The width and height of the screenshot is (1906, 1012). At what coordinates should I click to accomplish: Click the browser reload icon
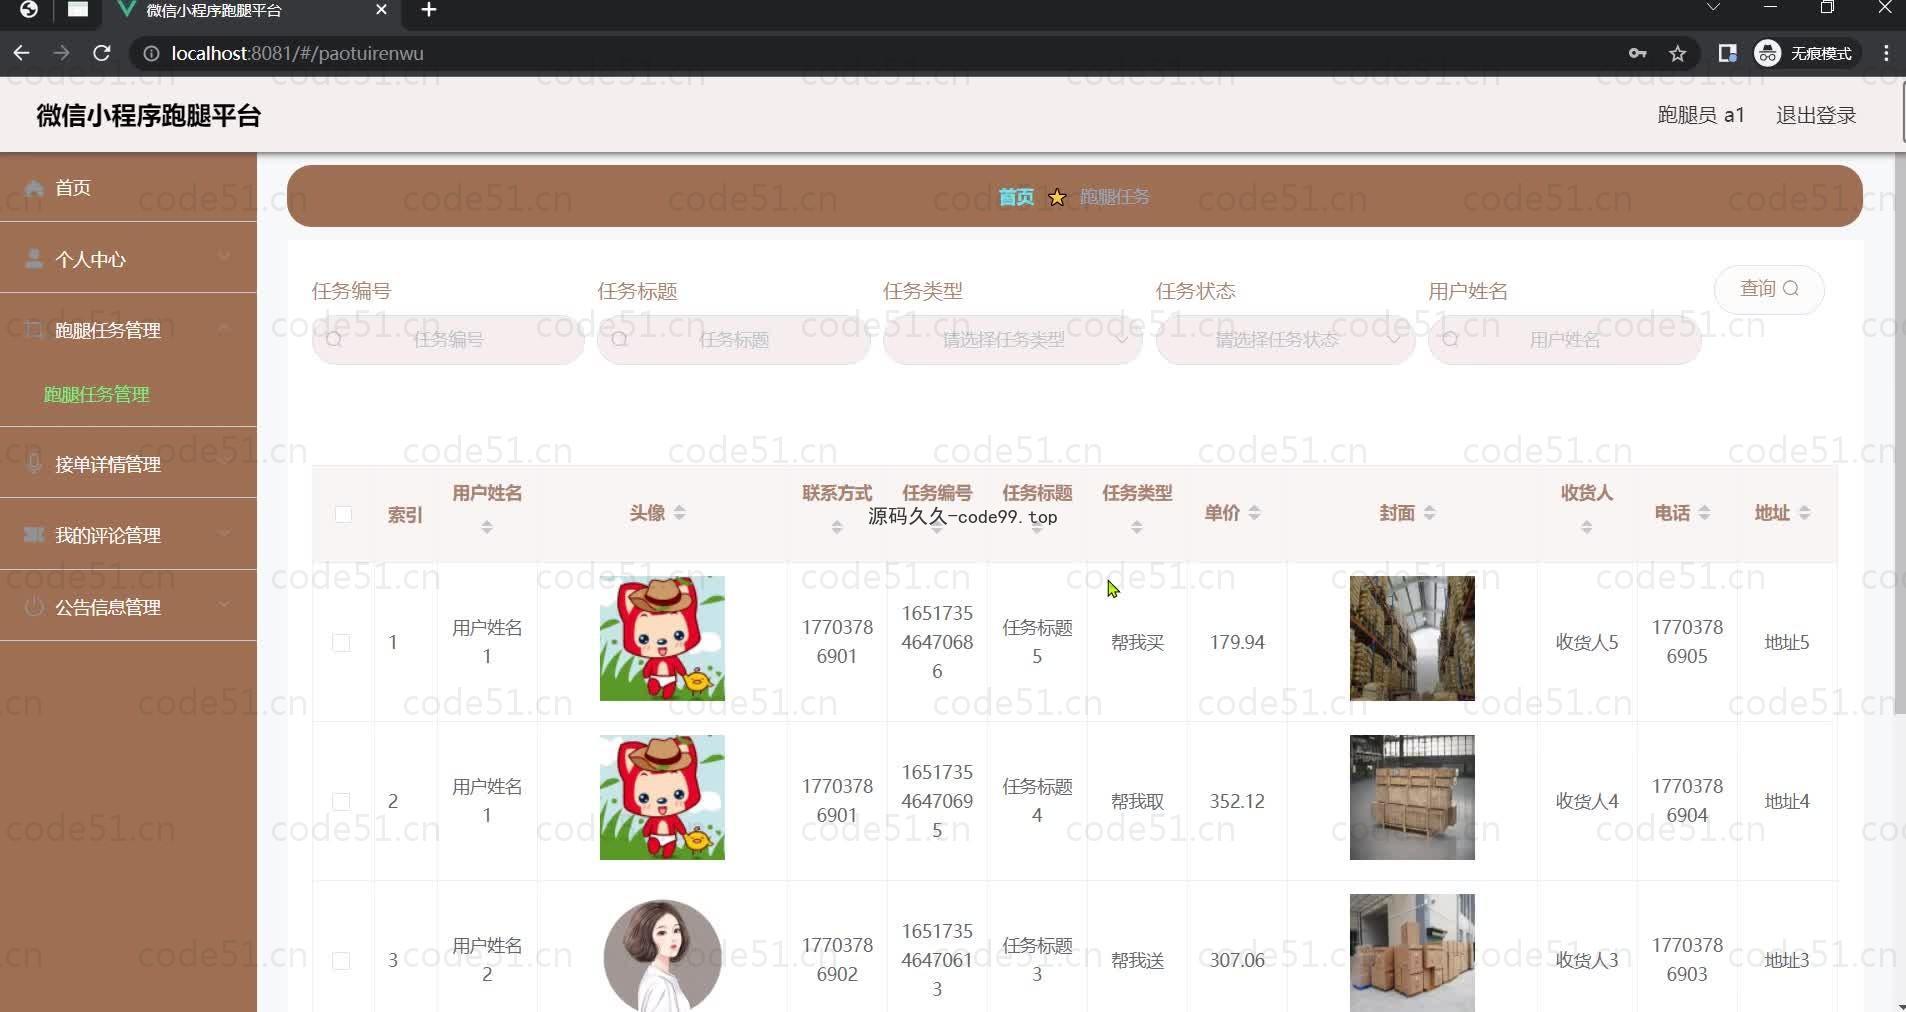[x=101, y=53]
